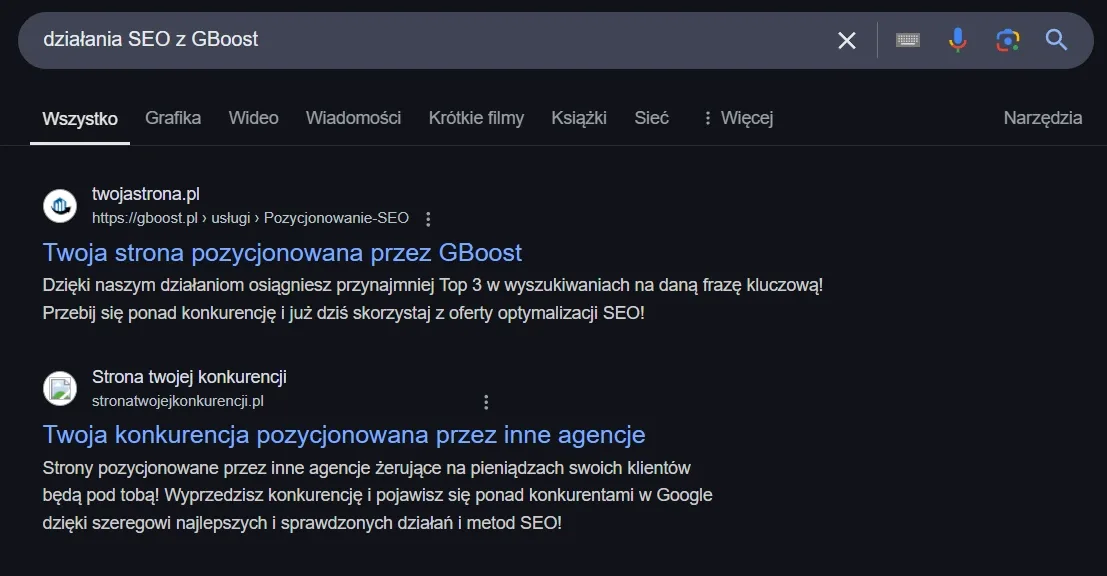The height and width of the screenshot is (576, 1107).
Task: Click the twojastrona.pl site name
Action: coord(146,194)
